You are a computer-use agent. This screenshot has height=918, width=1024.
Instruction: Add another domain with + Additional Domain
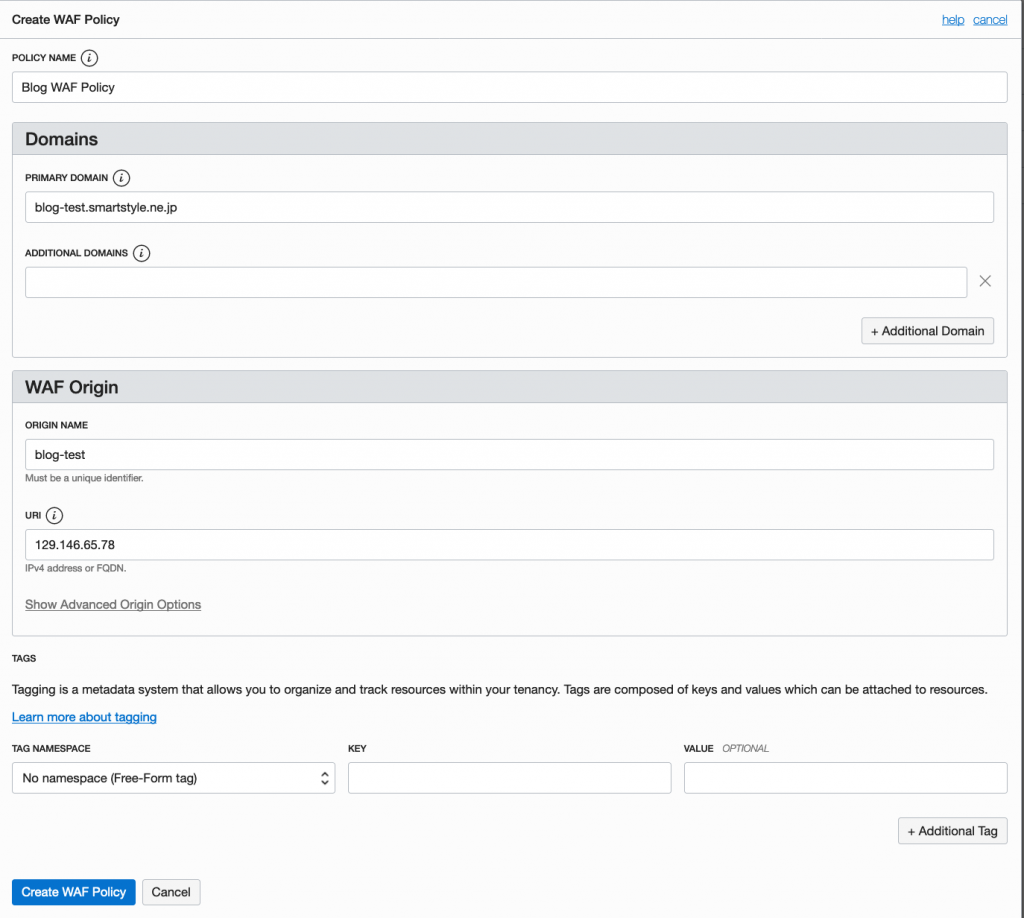click(x=927, y=331)
